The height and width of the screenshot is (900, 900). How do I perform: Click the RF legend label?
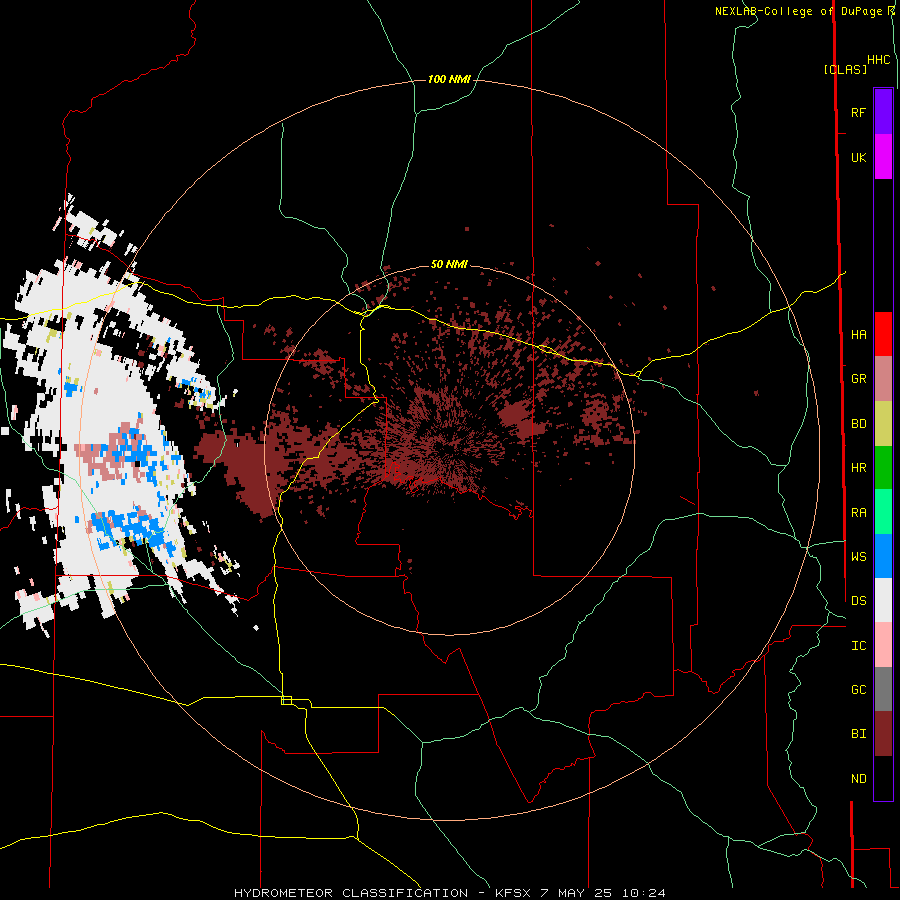[x=858, y=112]
